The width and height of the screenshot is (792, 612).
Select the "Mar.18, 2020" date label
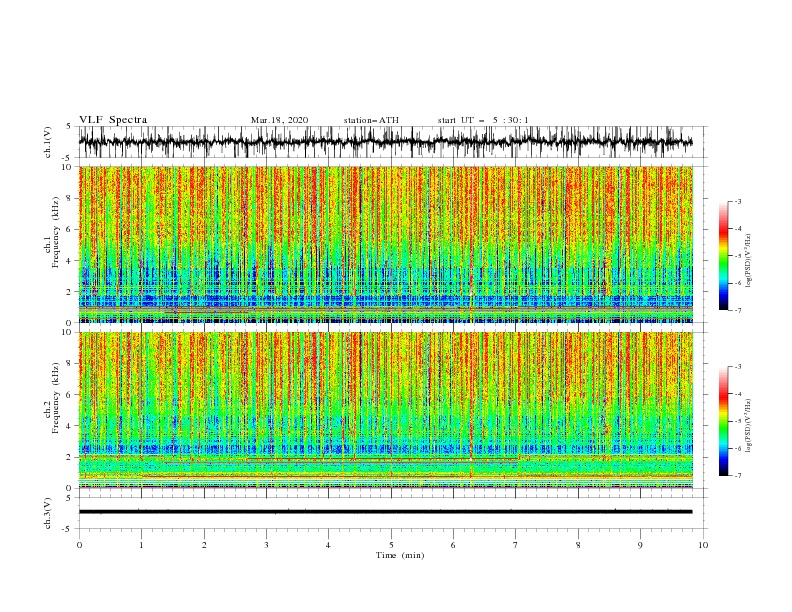coord(279,120)
